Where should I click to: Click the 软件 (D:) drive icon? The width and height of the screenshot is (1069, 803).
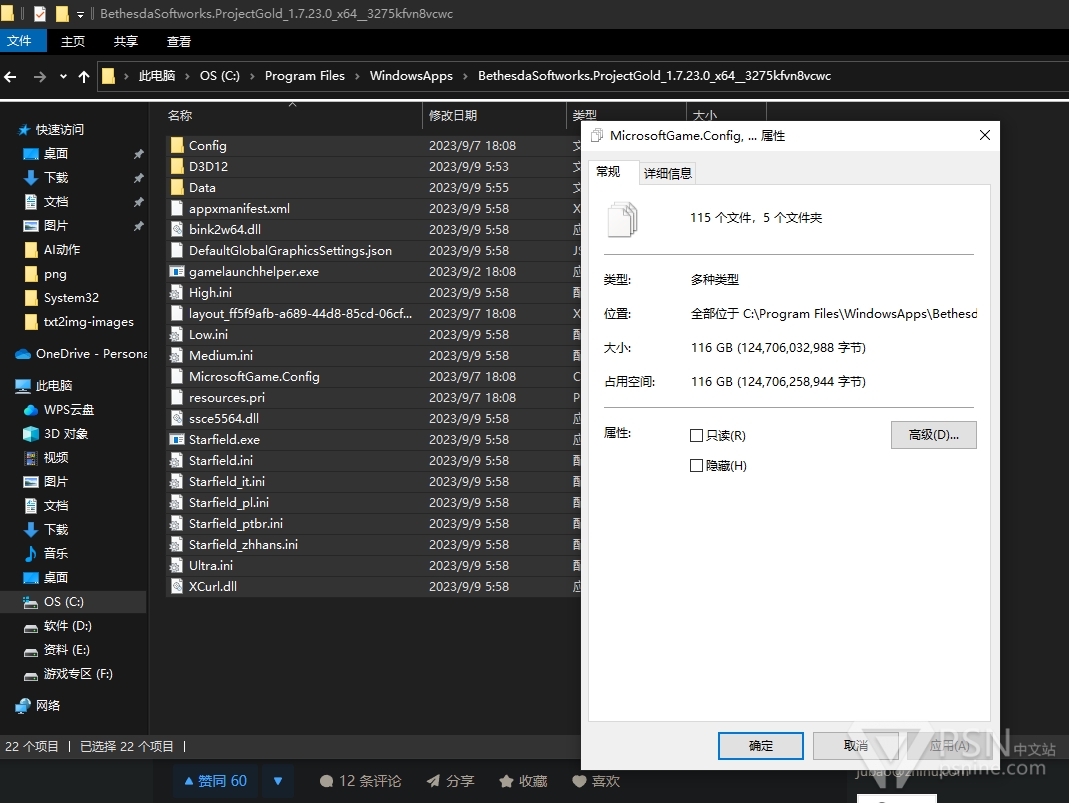point(31,627)
